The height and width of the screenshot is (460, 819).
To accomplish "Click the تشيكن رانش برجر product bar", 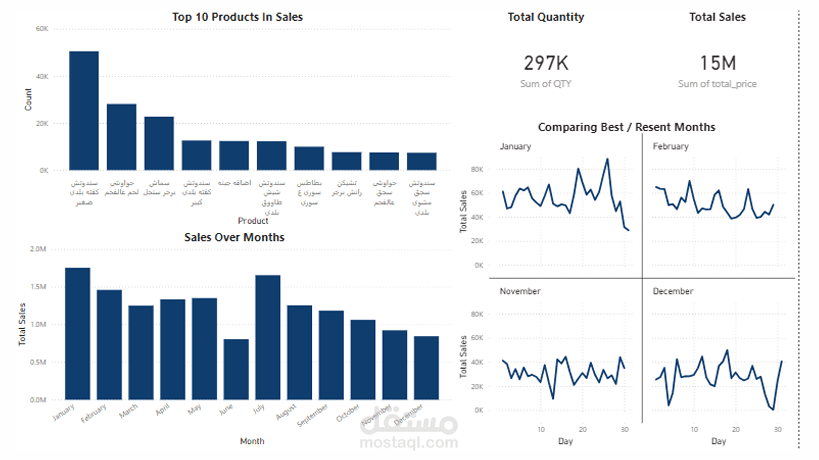I will coord(346,161).
